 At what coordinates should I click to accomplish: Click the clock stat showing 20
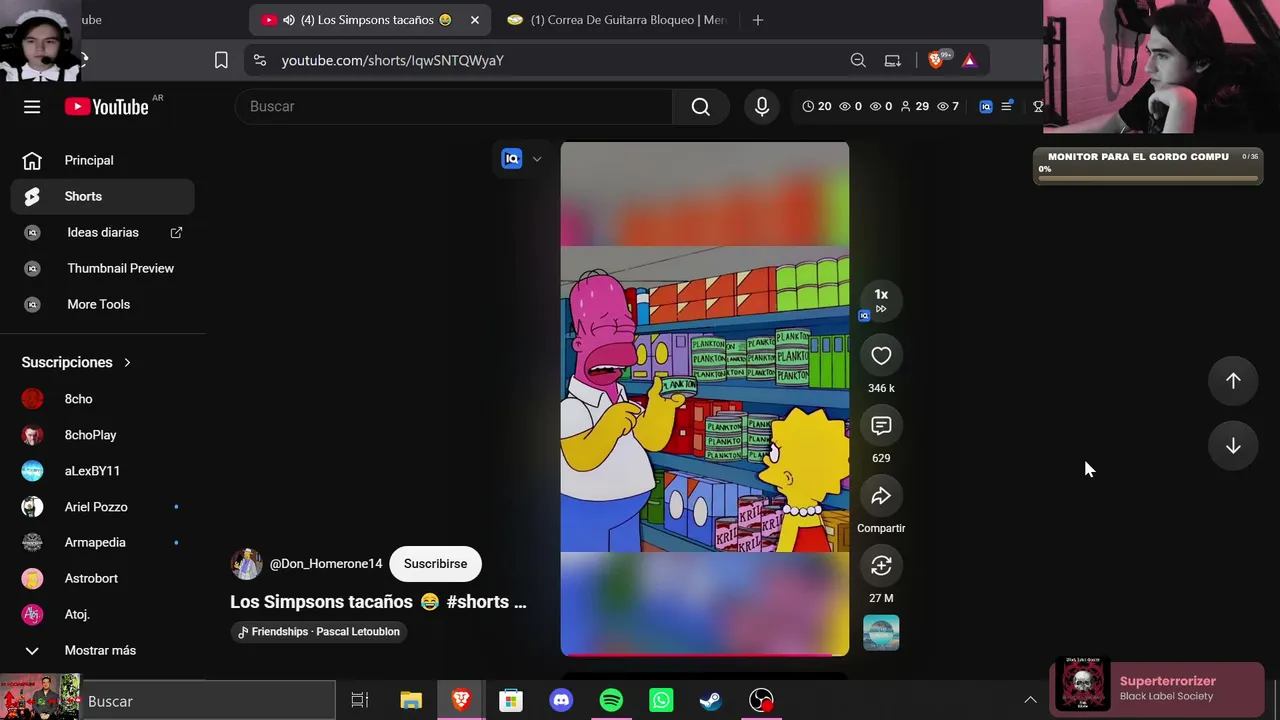coord(816,106)
